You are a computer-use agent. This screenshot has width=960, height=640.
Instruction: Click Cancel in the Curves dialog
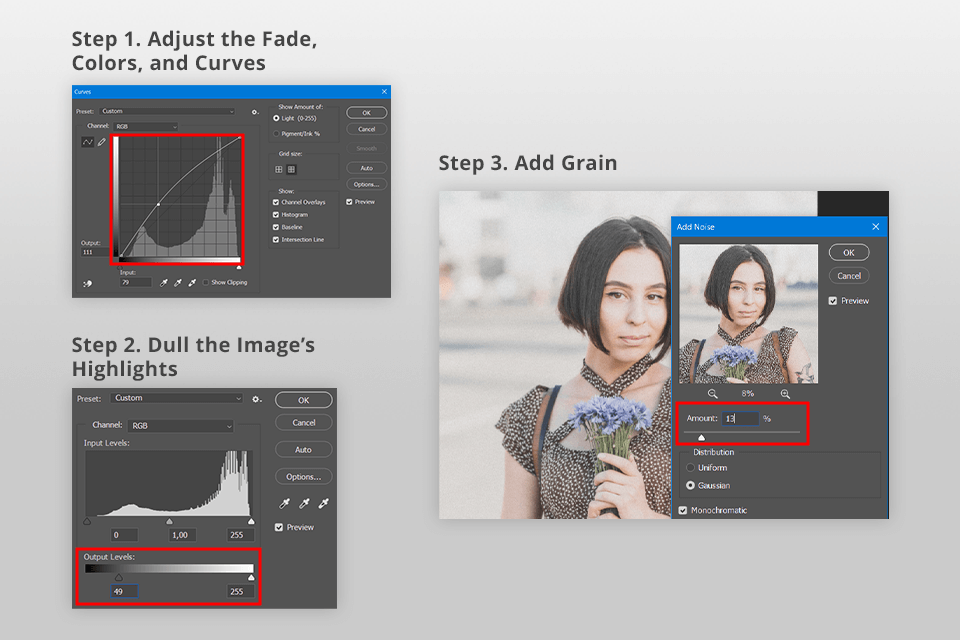(x=367, y=129)
